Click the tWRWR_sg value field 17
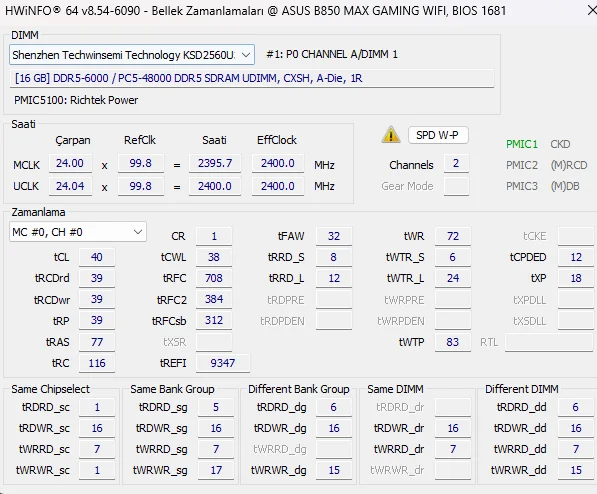 [216, 470]
